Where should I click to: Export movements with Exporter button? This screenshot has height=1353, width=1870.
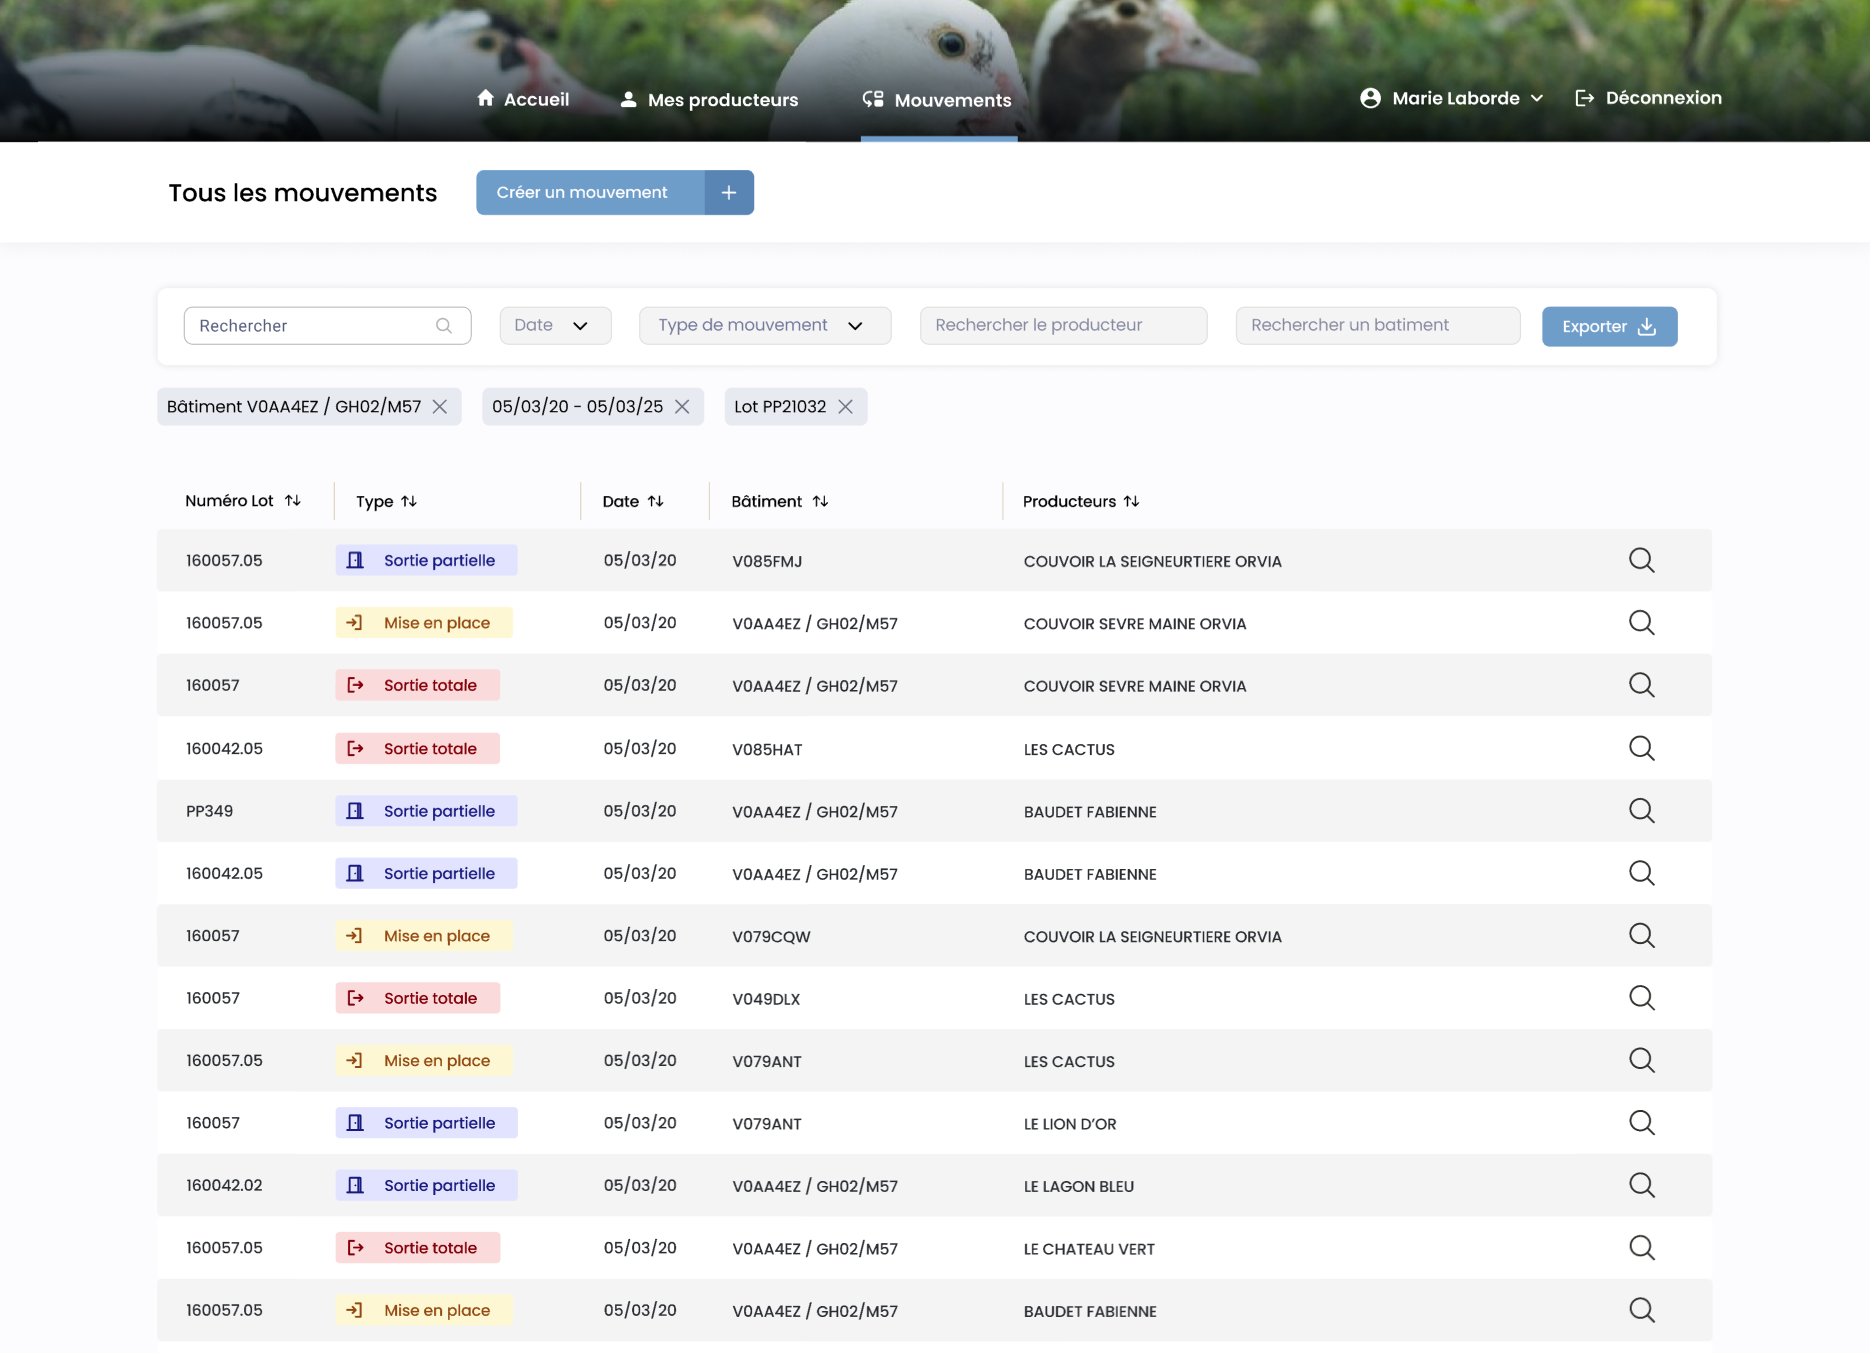tap(1609, 327)
